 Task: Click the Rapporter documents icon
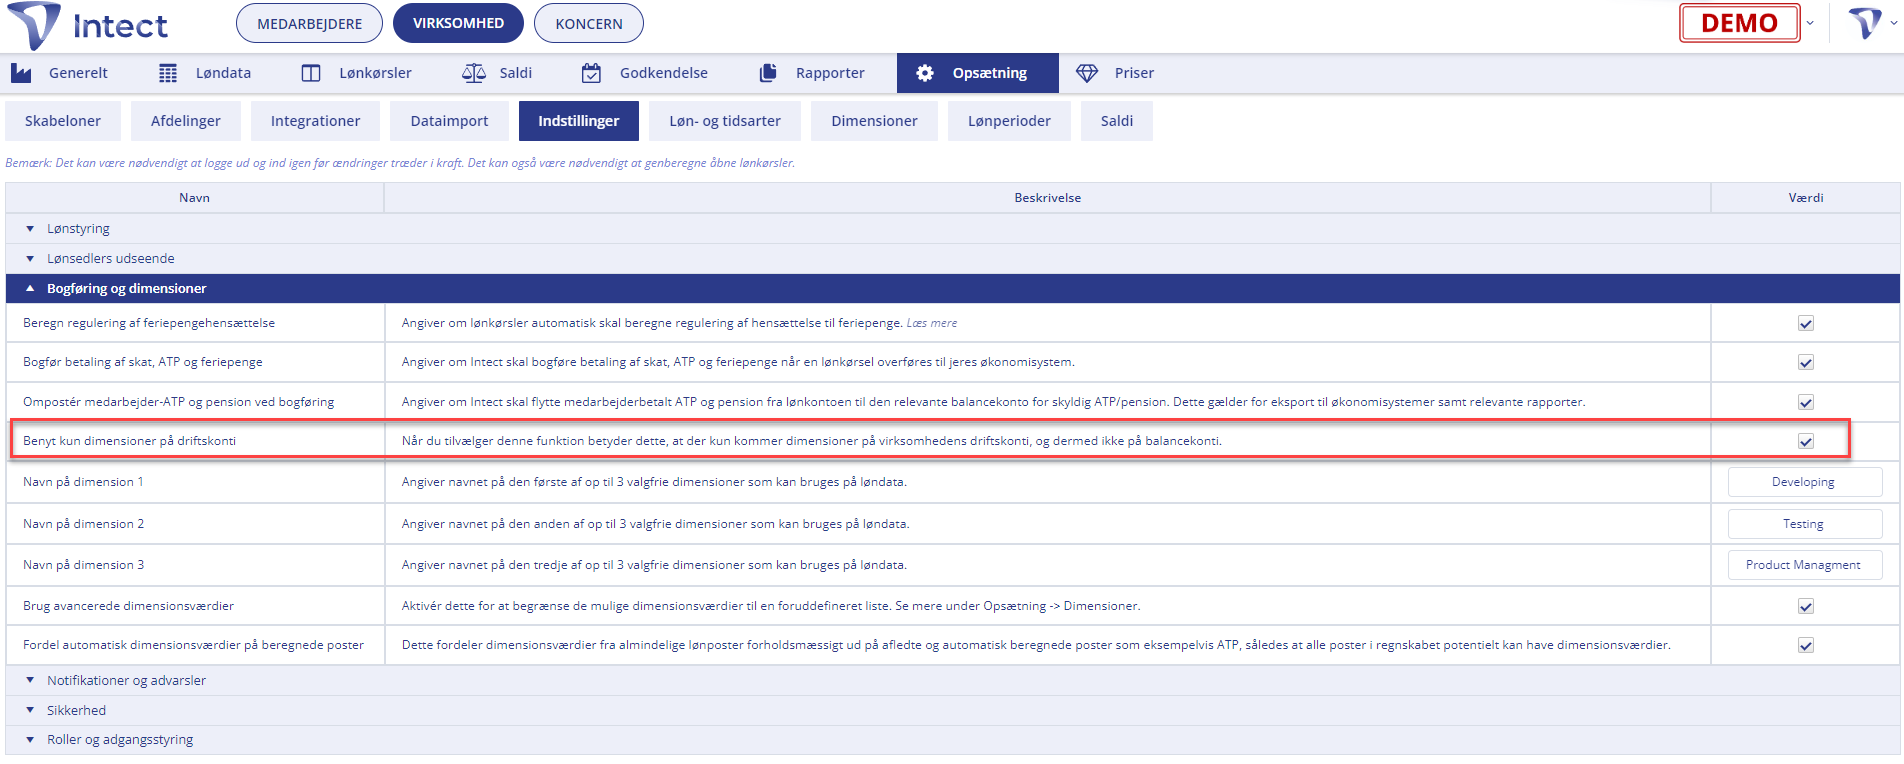[768, 73]
